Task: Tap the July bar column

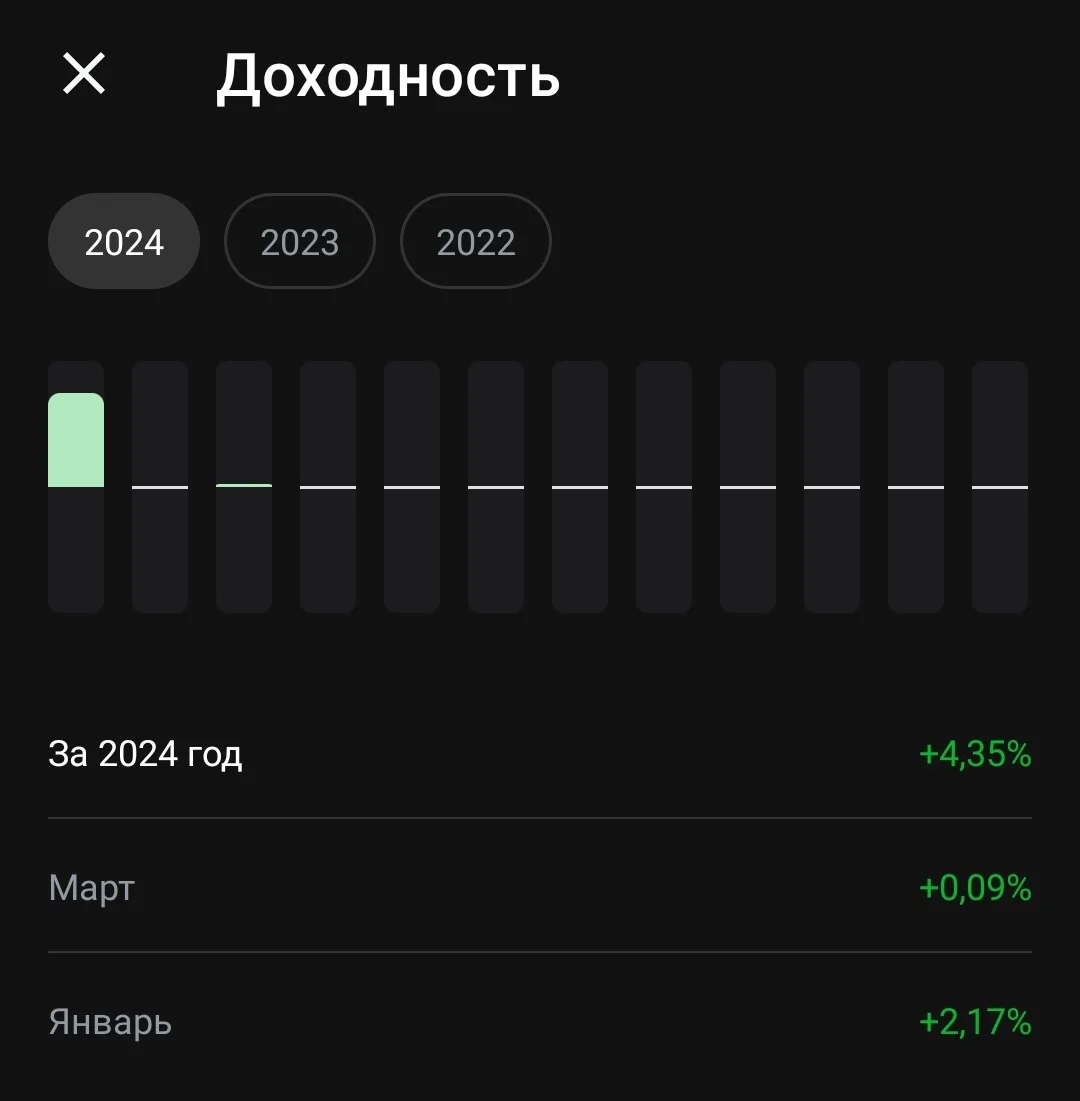Action: click(580, 487)
